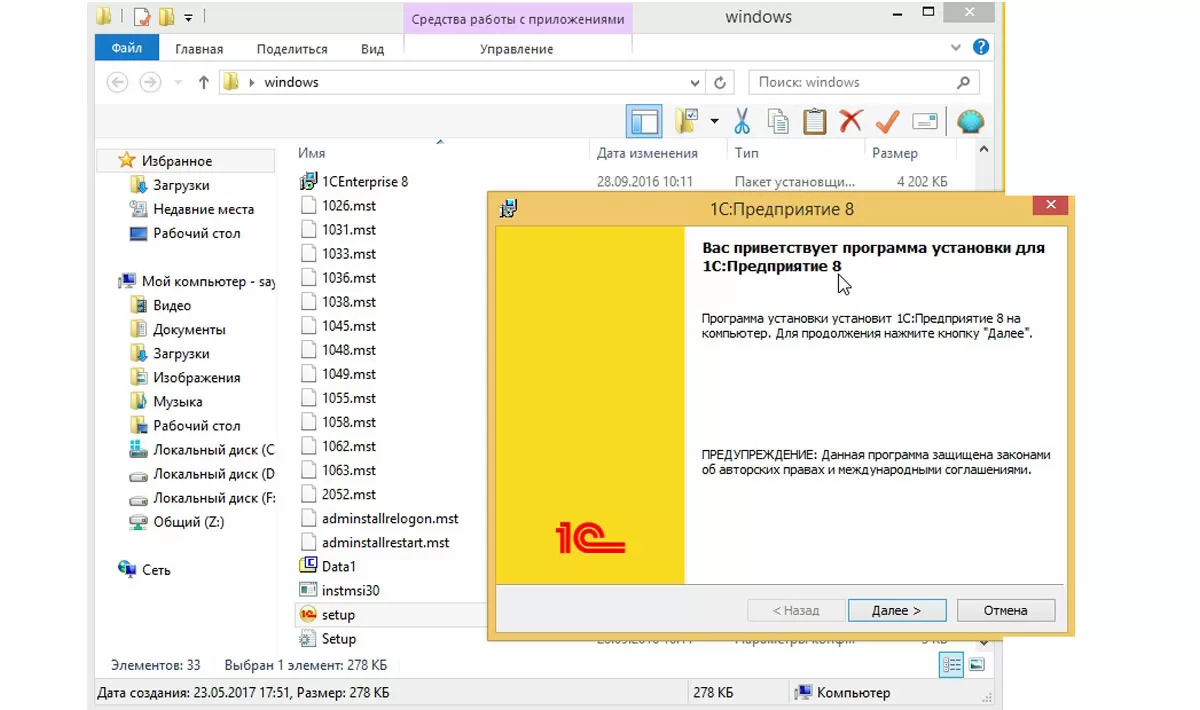The width and height of the screenshot is (1200, 710).
Task: Click the Properties icon in quick access bar
Action: tap(142, 17)
